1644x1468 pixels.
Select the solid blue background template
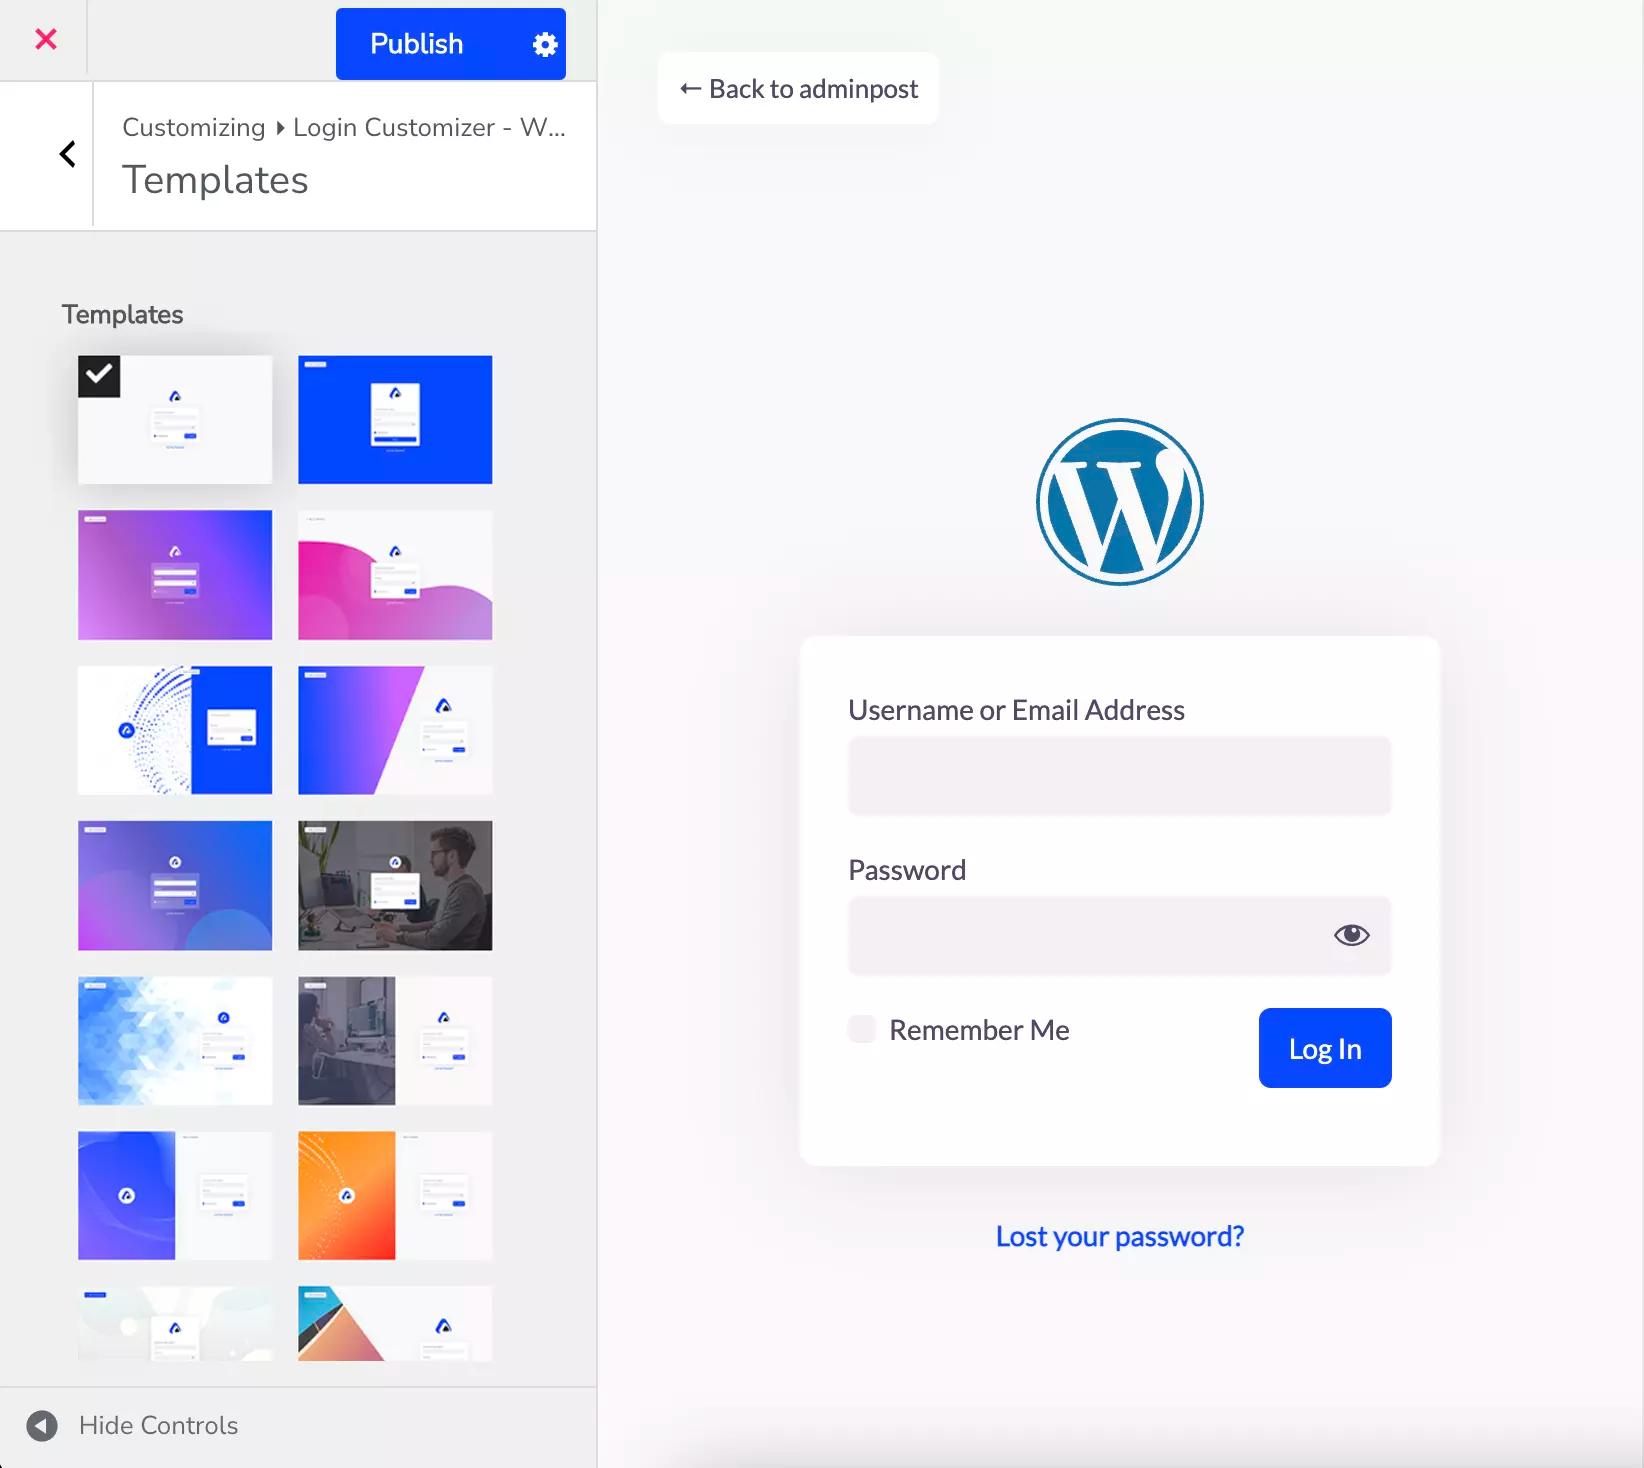point(395,420)
